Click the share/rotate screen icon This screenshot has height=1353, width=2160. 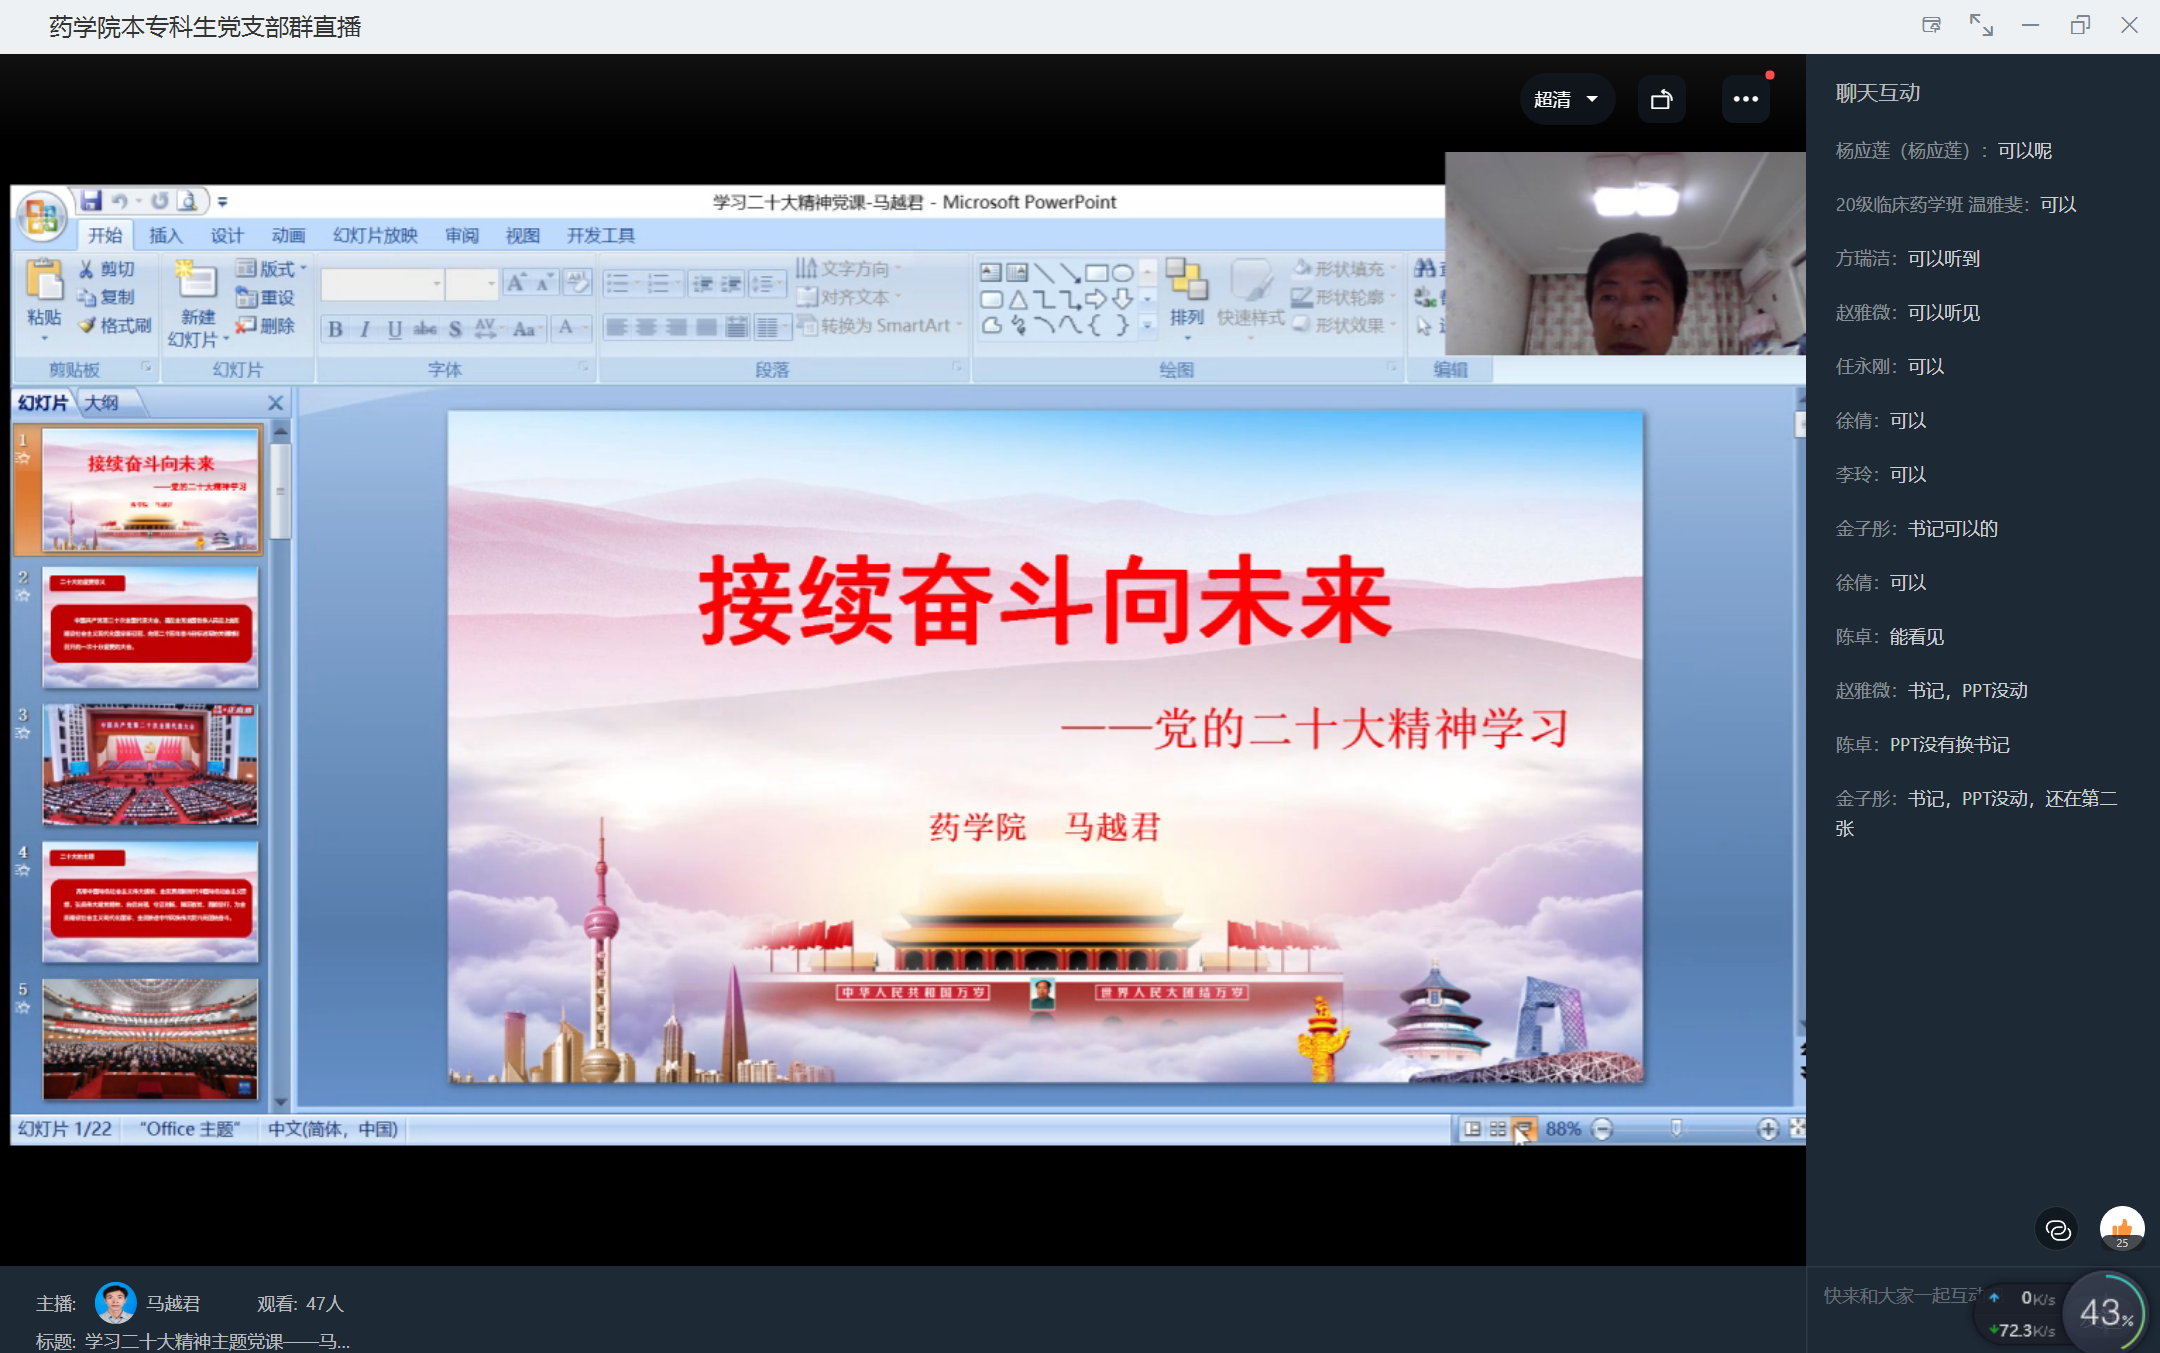click(1661, 99)
